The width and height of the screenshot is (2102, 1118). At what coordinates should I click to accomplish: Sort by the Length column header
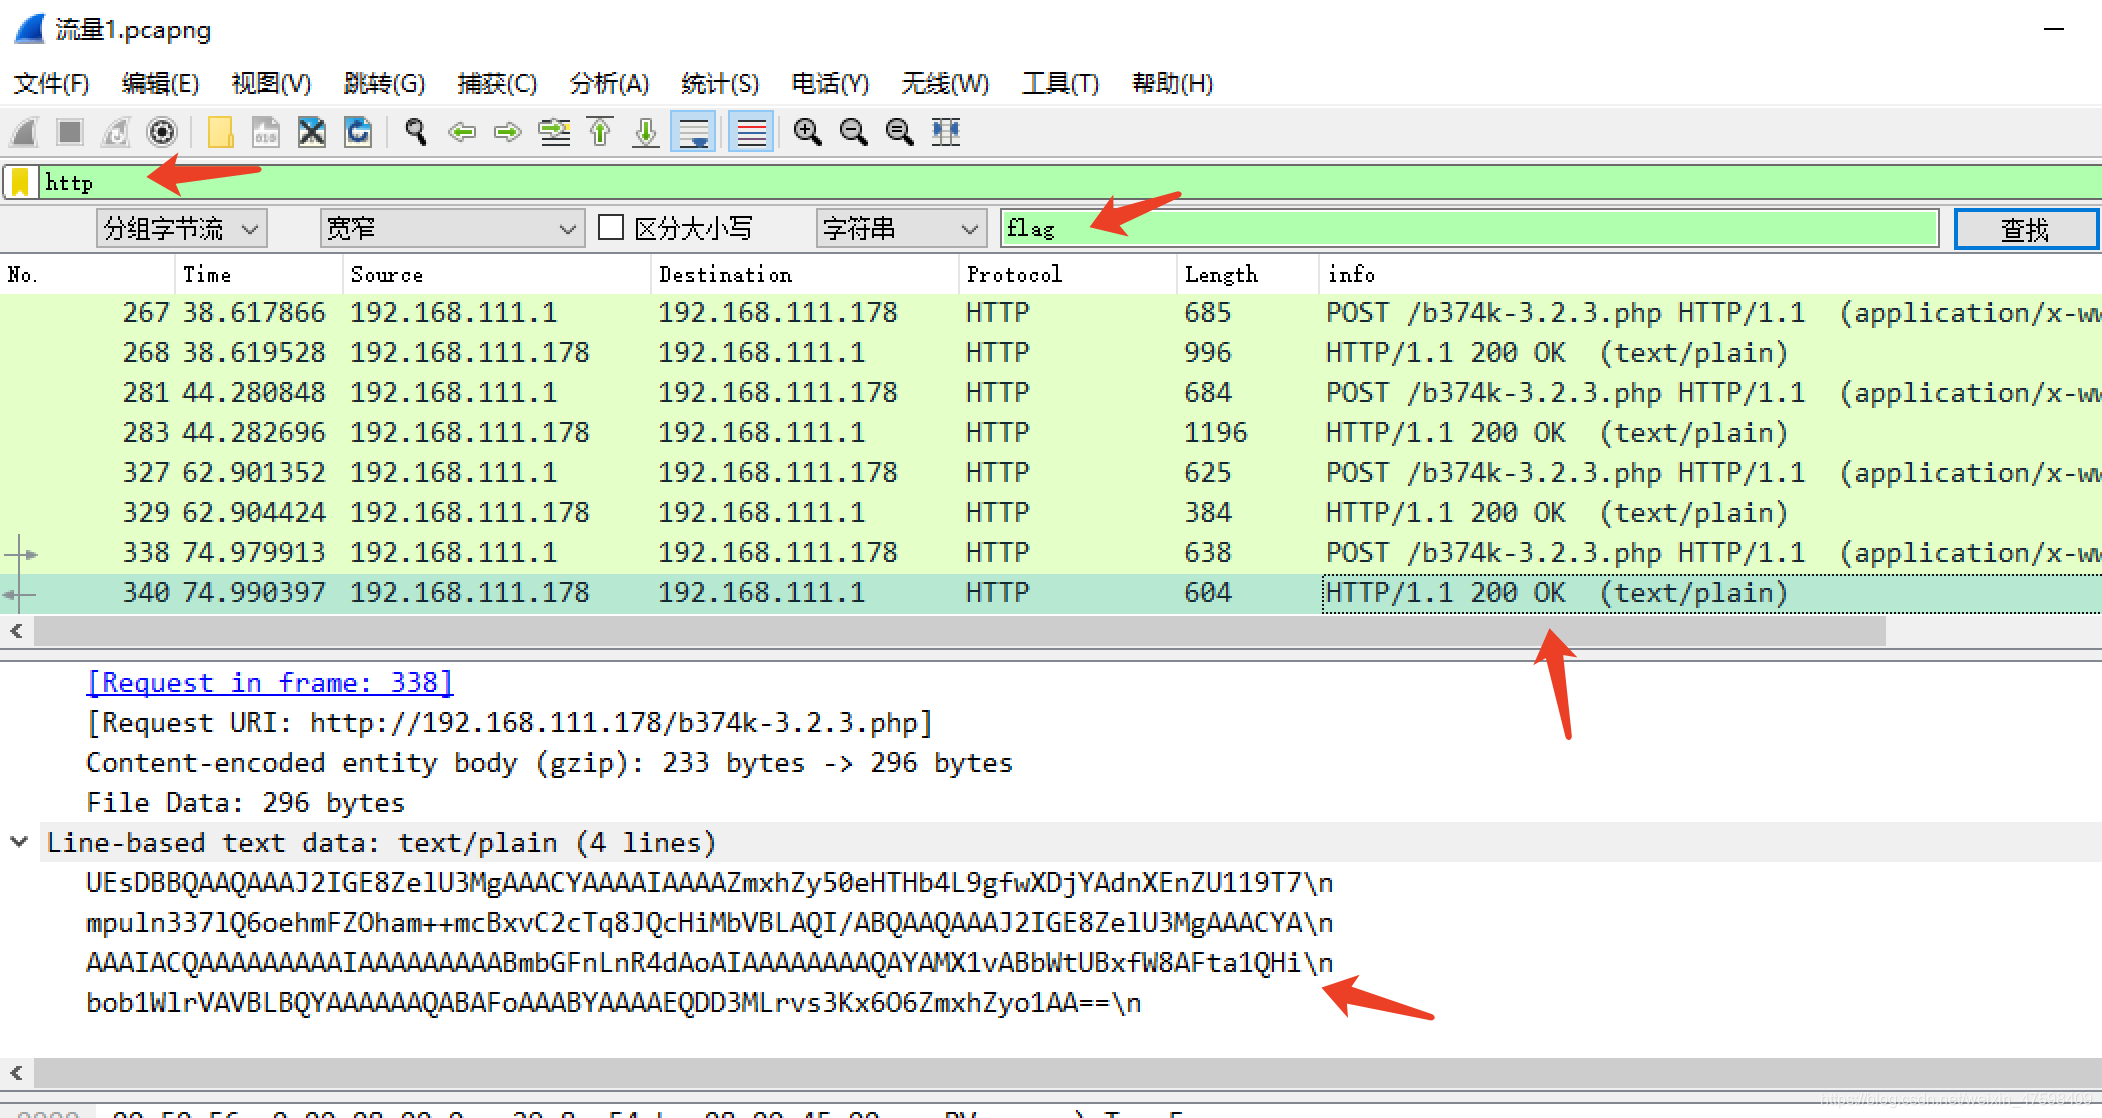coord(1248,274)
